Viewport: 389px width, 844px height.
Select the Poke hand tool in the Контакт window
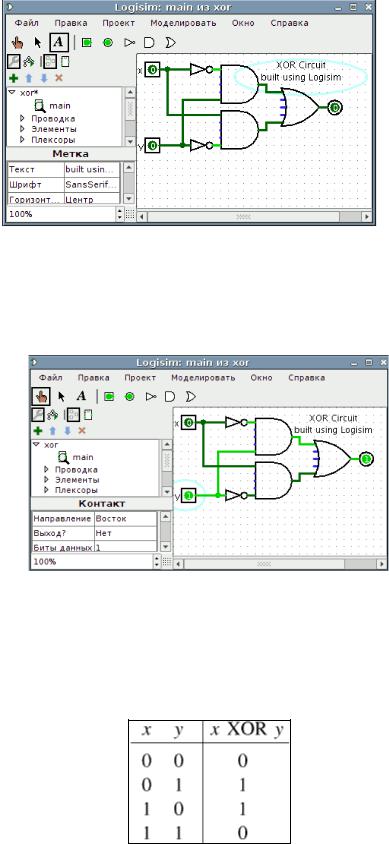tap(41, 397)
